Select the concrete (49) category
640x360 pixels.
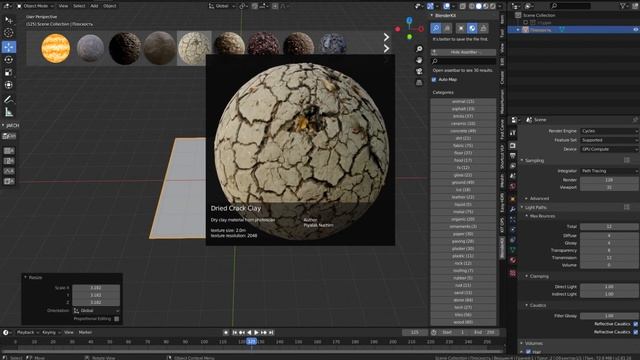click(x=463, y=131)
